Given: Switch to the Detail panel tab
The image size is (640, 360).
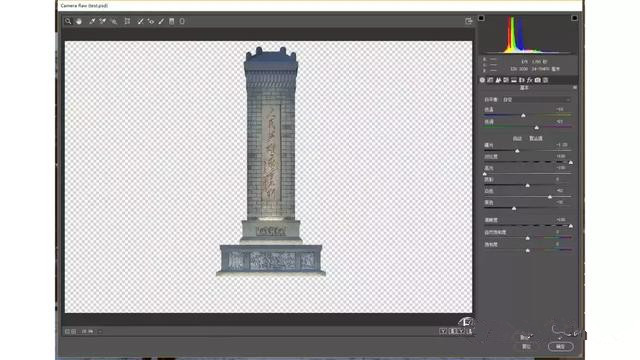Looking at the screenshot, I should [x=498, y=80].
